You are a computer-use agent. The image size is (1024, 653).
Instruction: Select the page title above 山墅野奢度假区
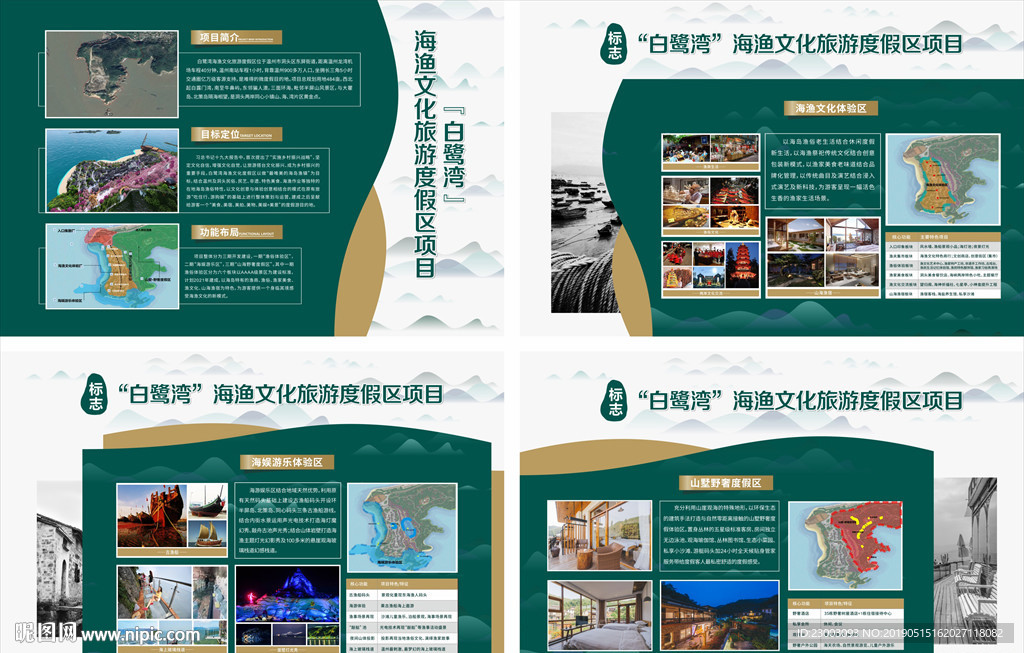pyautogui.click(x=801, y=400)
